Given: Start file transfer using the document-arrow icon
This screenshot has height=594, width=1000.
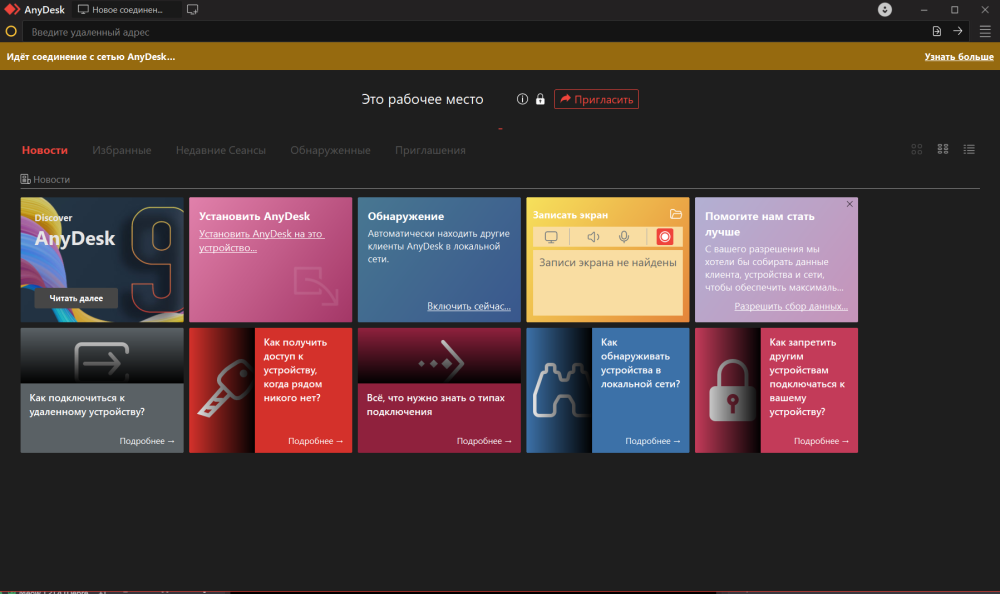Looking at the screenshot, I should [936, 31].
